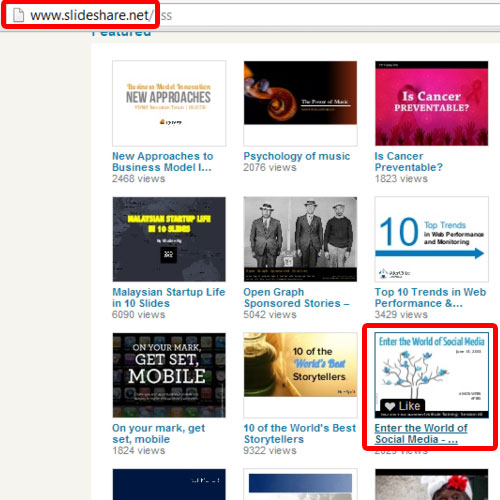The image size is (500, 500).
Task: Click the '9322 views' text
Action: [x=270, y=451]
